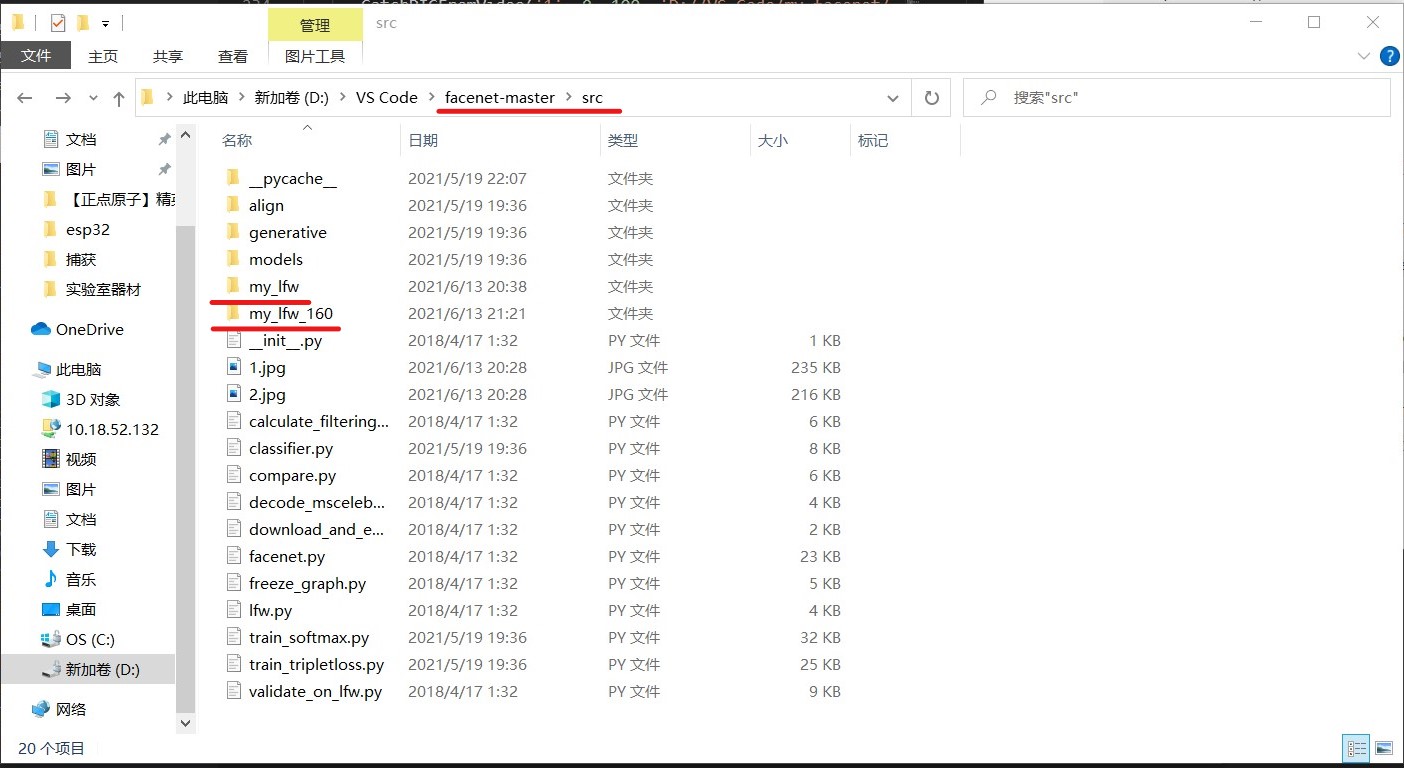Image resolution: width=1404 pixels, height=768 pixels.
Task: Switch to the 主页 ribbon tab
Action: coord(103,57)
